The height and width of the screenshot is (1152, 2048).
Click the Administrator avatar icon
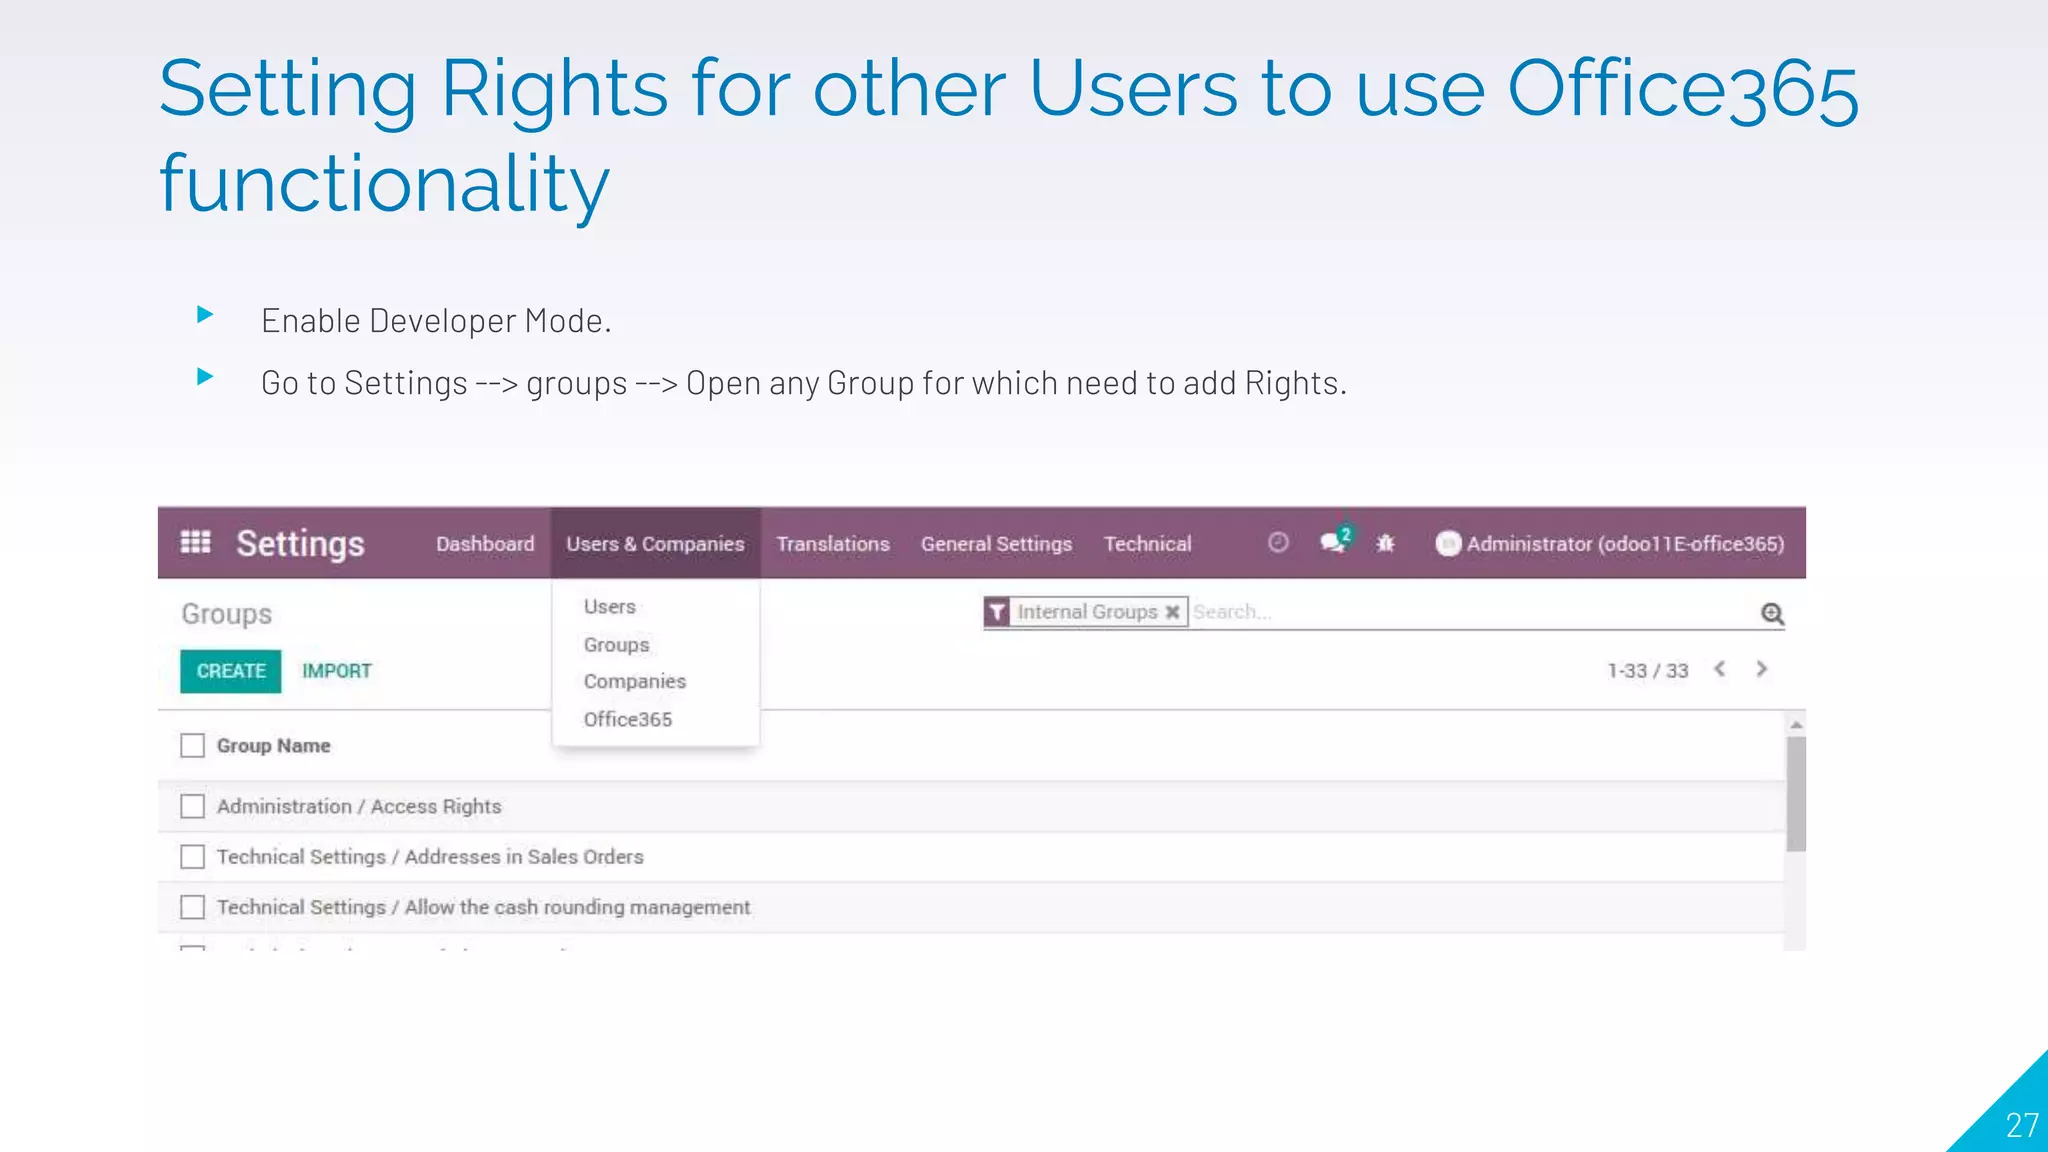click(x=1448, y=543)
